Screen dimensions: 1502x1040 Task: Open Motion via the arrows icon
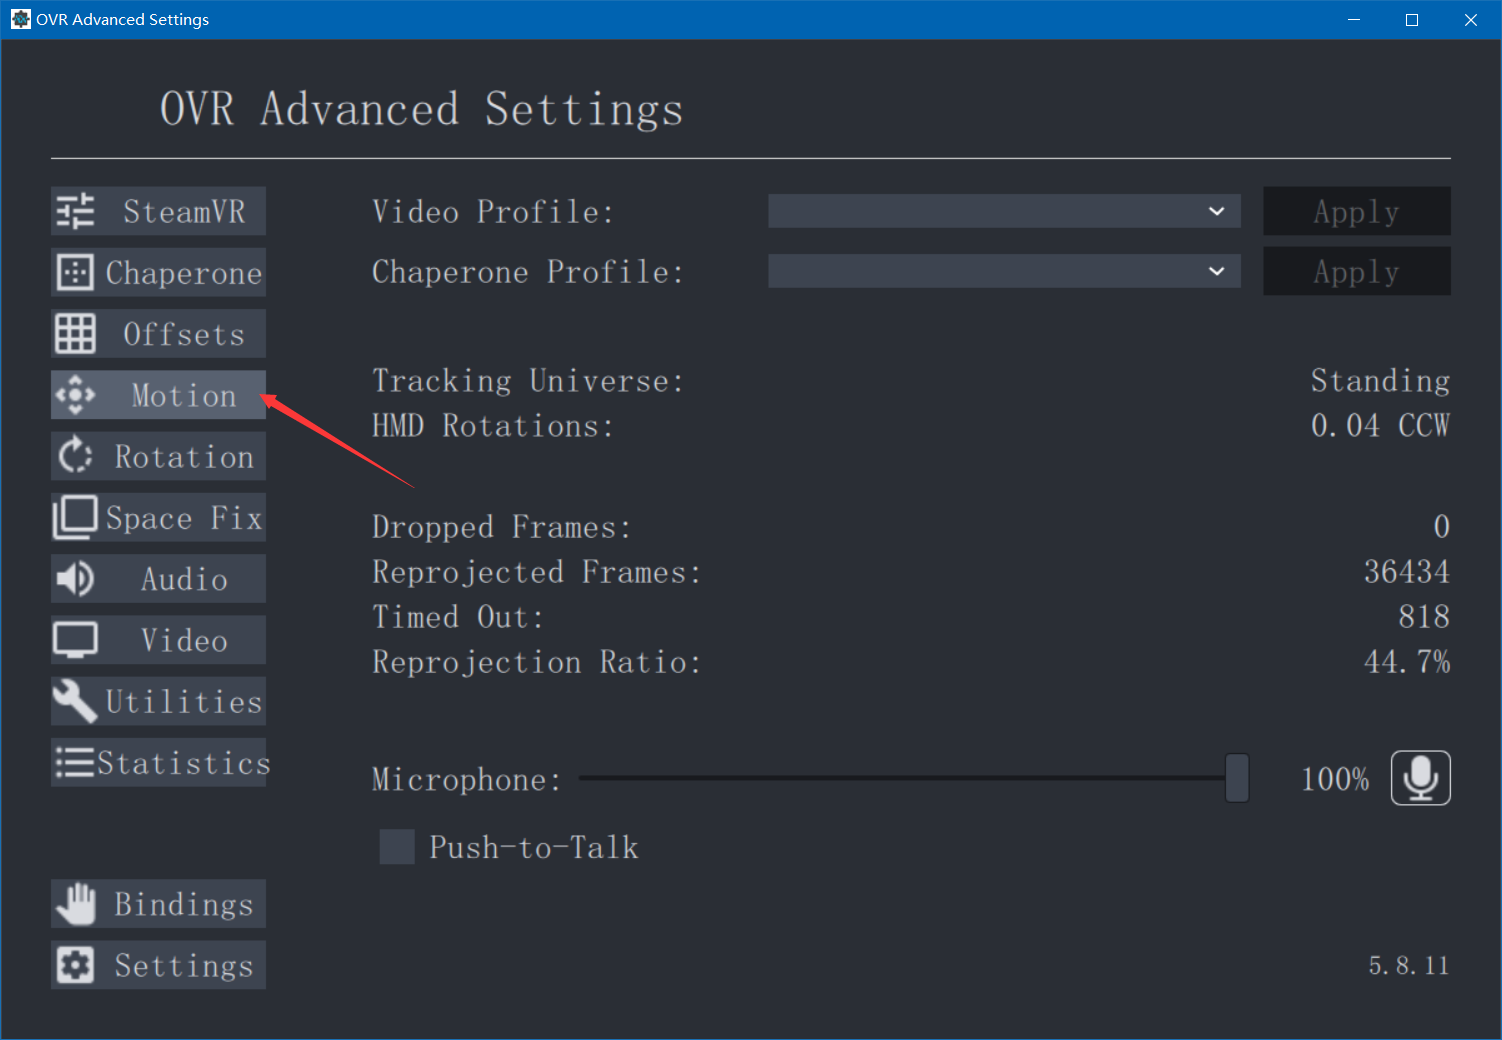[x=75, y=395]
